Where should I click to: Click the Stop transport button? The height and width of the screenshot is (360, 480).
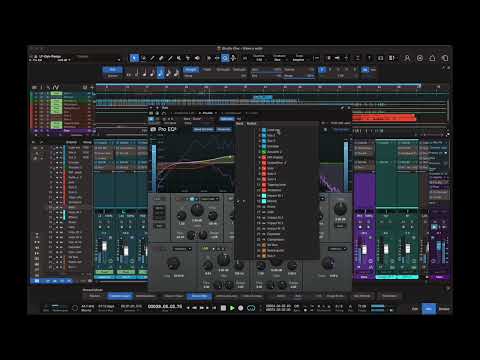tap(223, 308)
